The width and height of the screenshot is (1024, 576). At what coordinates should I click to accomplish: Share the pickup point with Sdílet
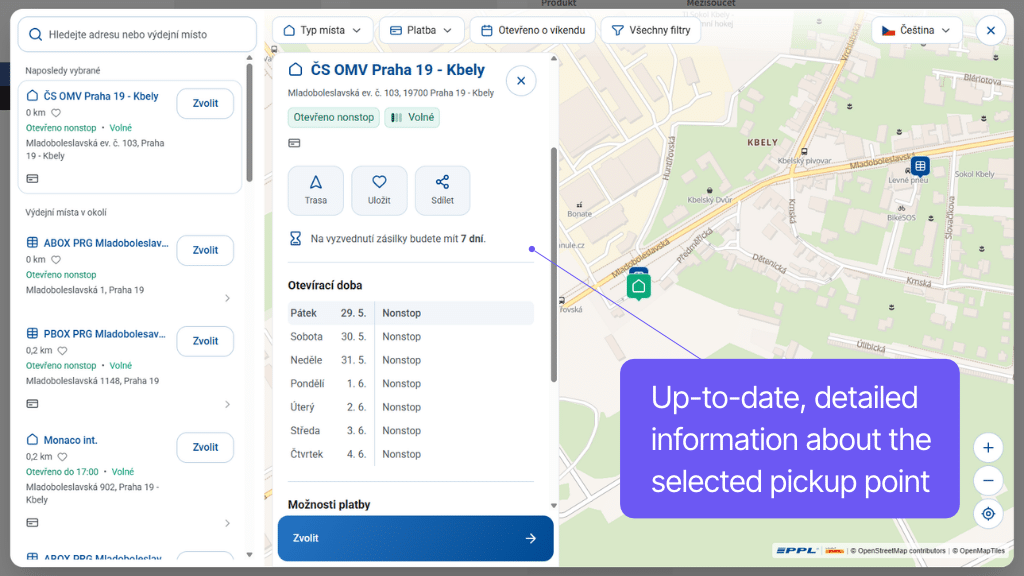click(x=442, y=190)
